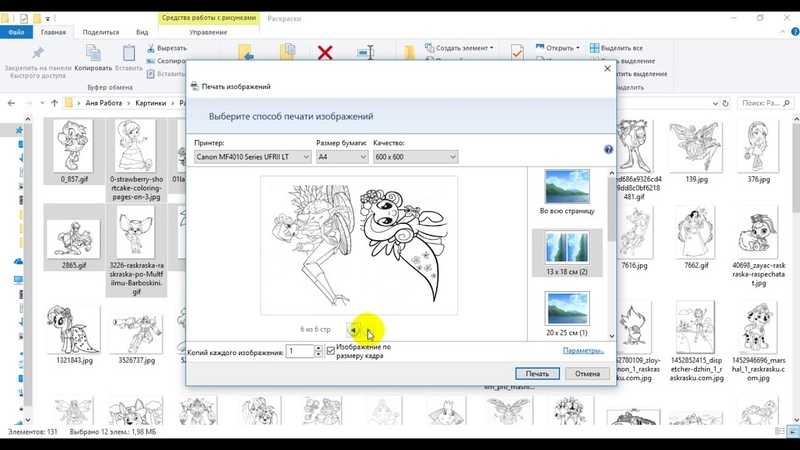Click the copies count input field

click(x=299, y=351)
